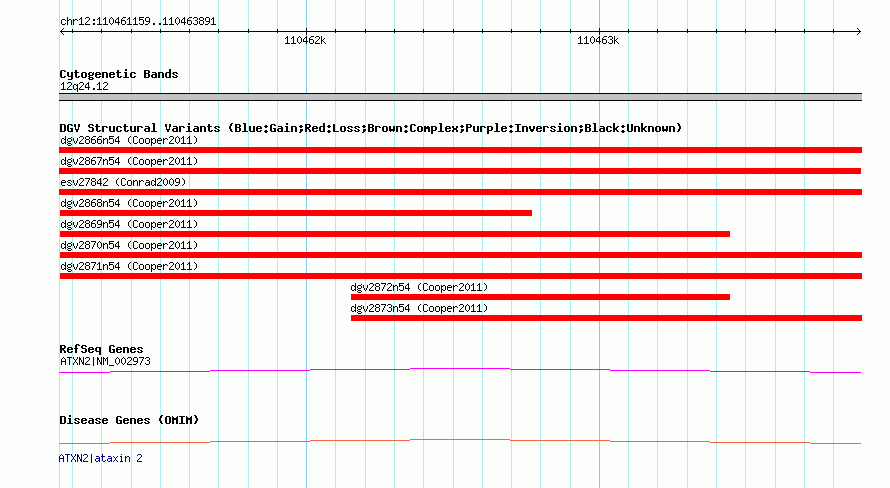890x488 pixels.
Task: Click the dgv2872n54 (Cooper2011) label
Action: (x=419, y=287)
